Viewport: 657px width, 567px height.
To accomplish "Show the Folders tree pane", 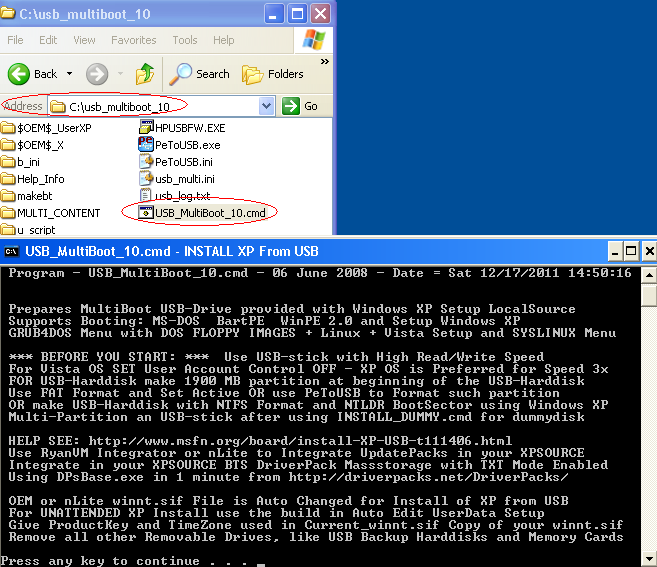I will coord(273,74).
